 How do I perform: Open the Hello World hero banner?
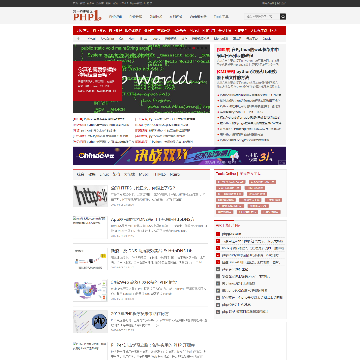pyautogui.click(x=141, y=79)
